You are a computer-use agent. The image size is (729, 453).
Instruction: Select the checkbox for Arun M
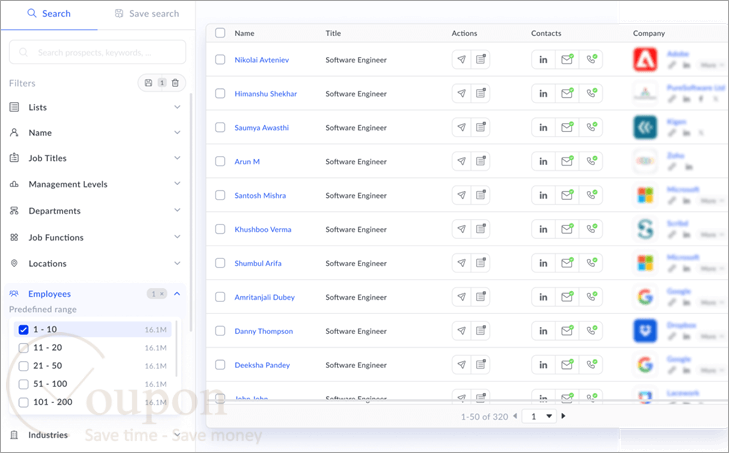[220, 161]
